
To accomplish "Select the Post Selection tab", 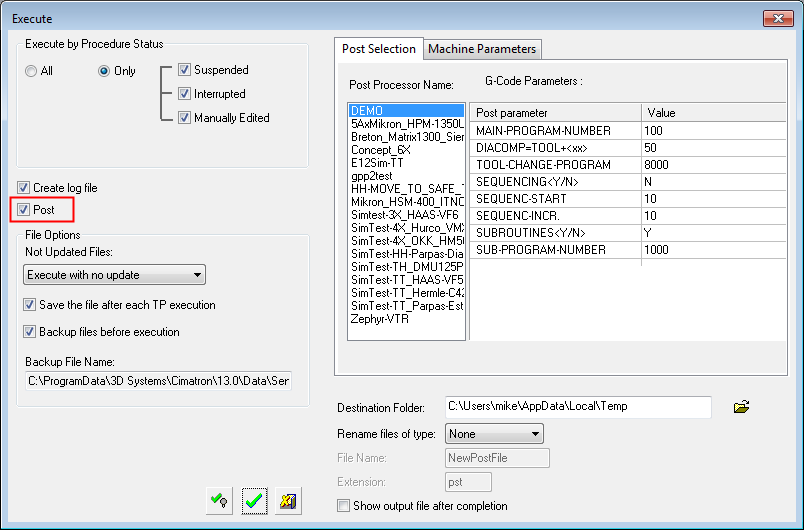I will click(378, 49).
